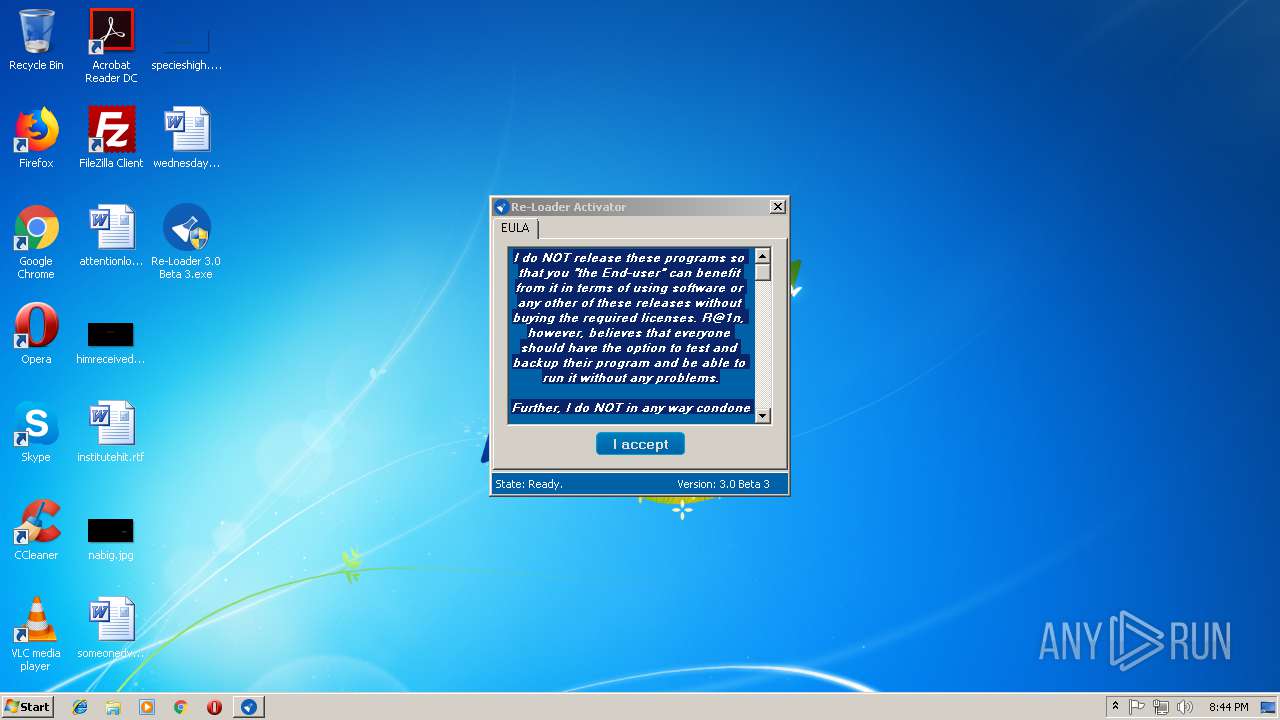1280x720 pixels.
Task: Select the Skype desktop shortcut
Action: (36, 432)
